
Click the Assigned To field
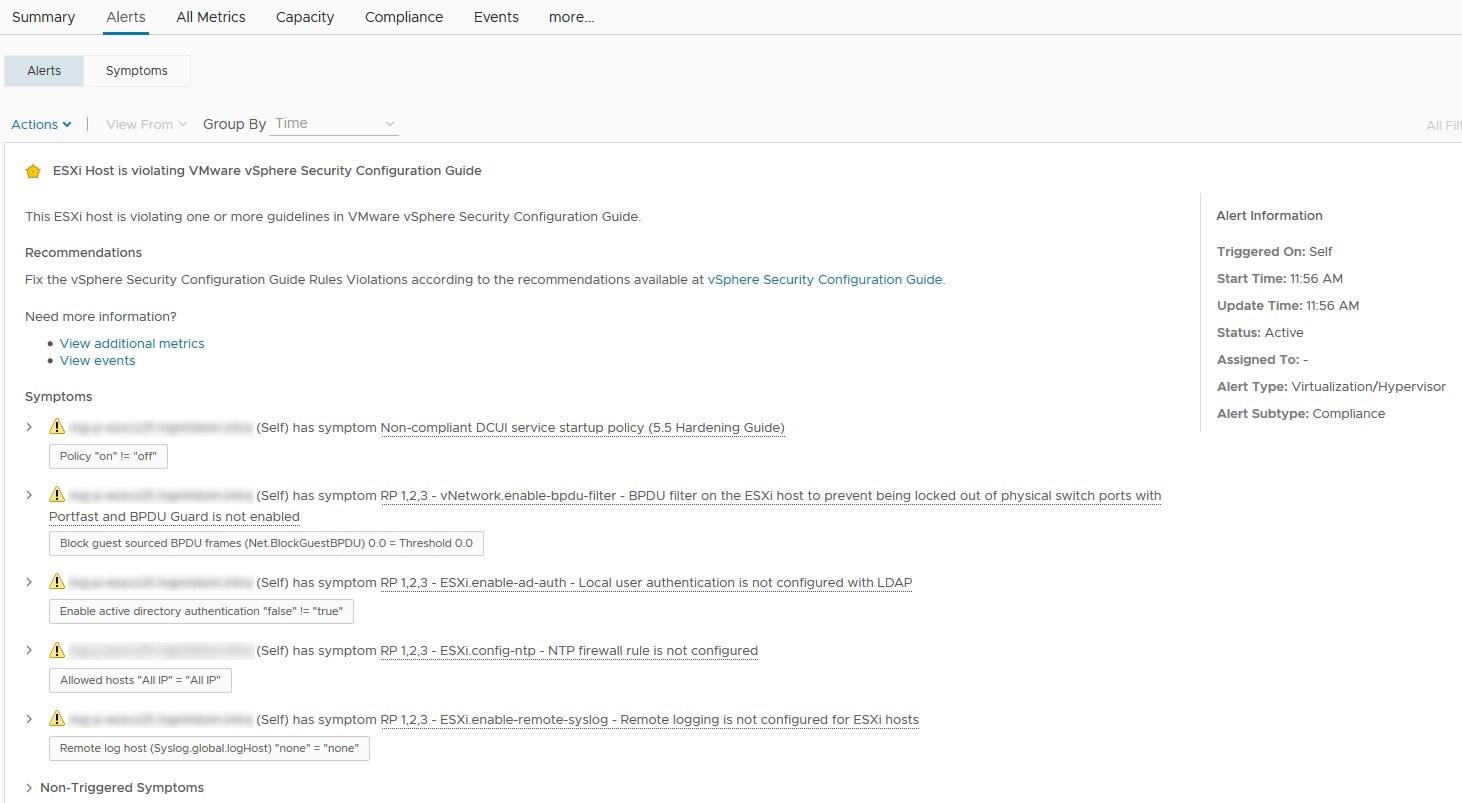coord(1263,360)
